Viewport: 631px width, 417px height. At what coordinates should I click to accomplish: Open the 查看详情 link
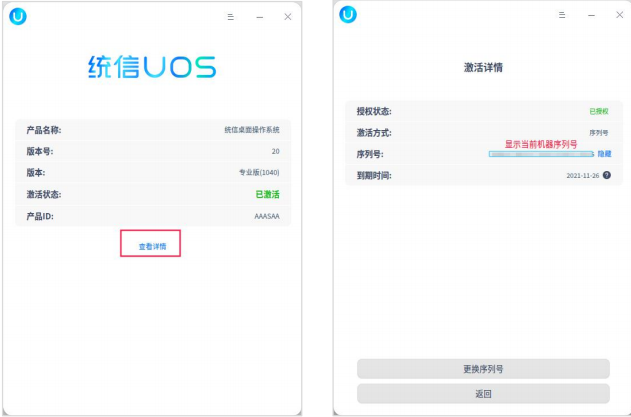(x=153, y=246)
